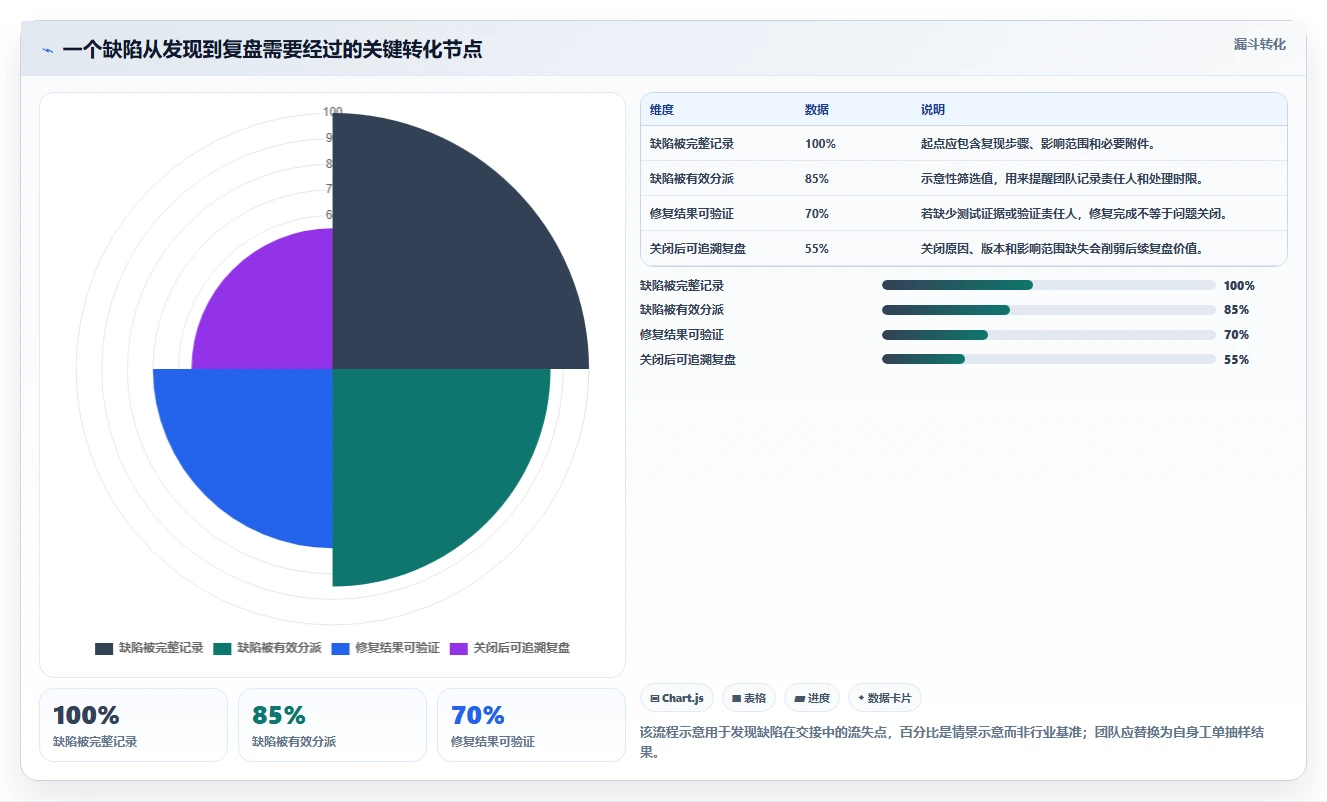The image size is (1327, 802).
Task: Click the page title 一个缺陷从发现到复盘
Action: 272,50
